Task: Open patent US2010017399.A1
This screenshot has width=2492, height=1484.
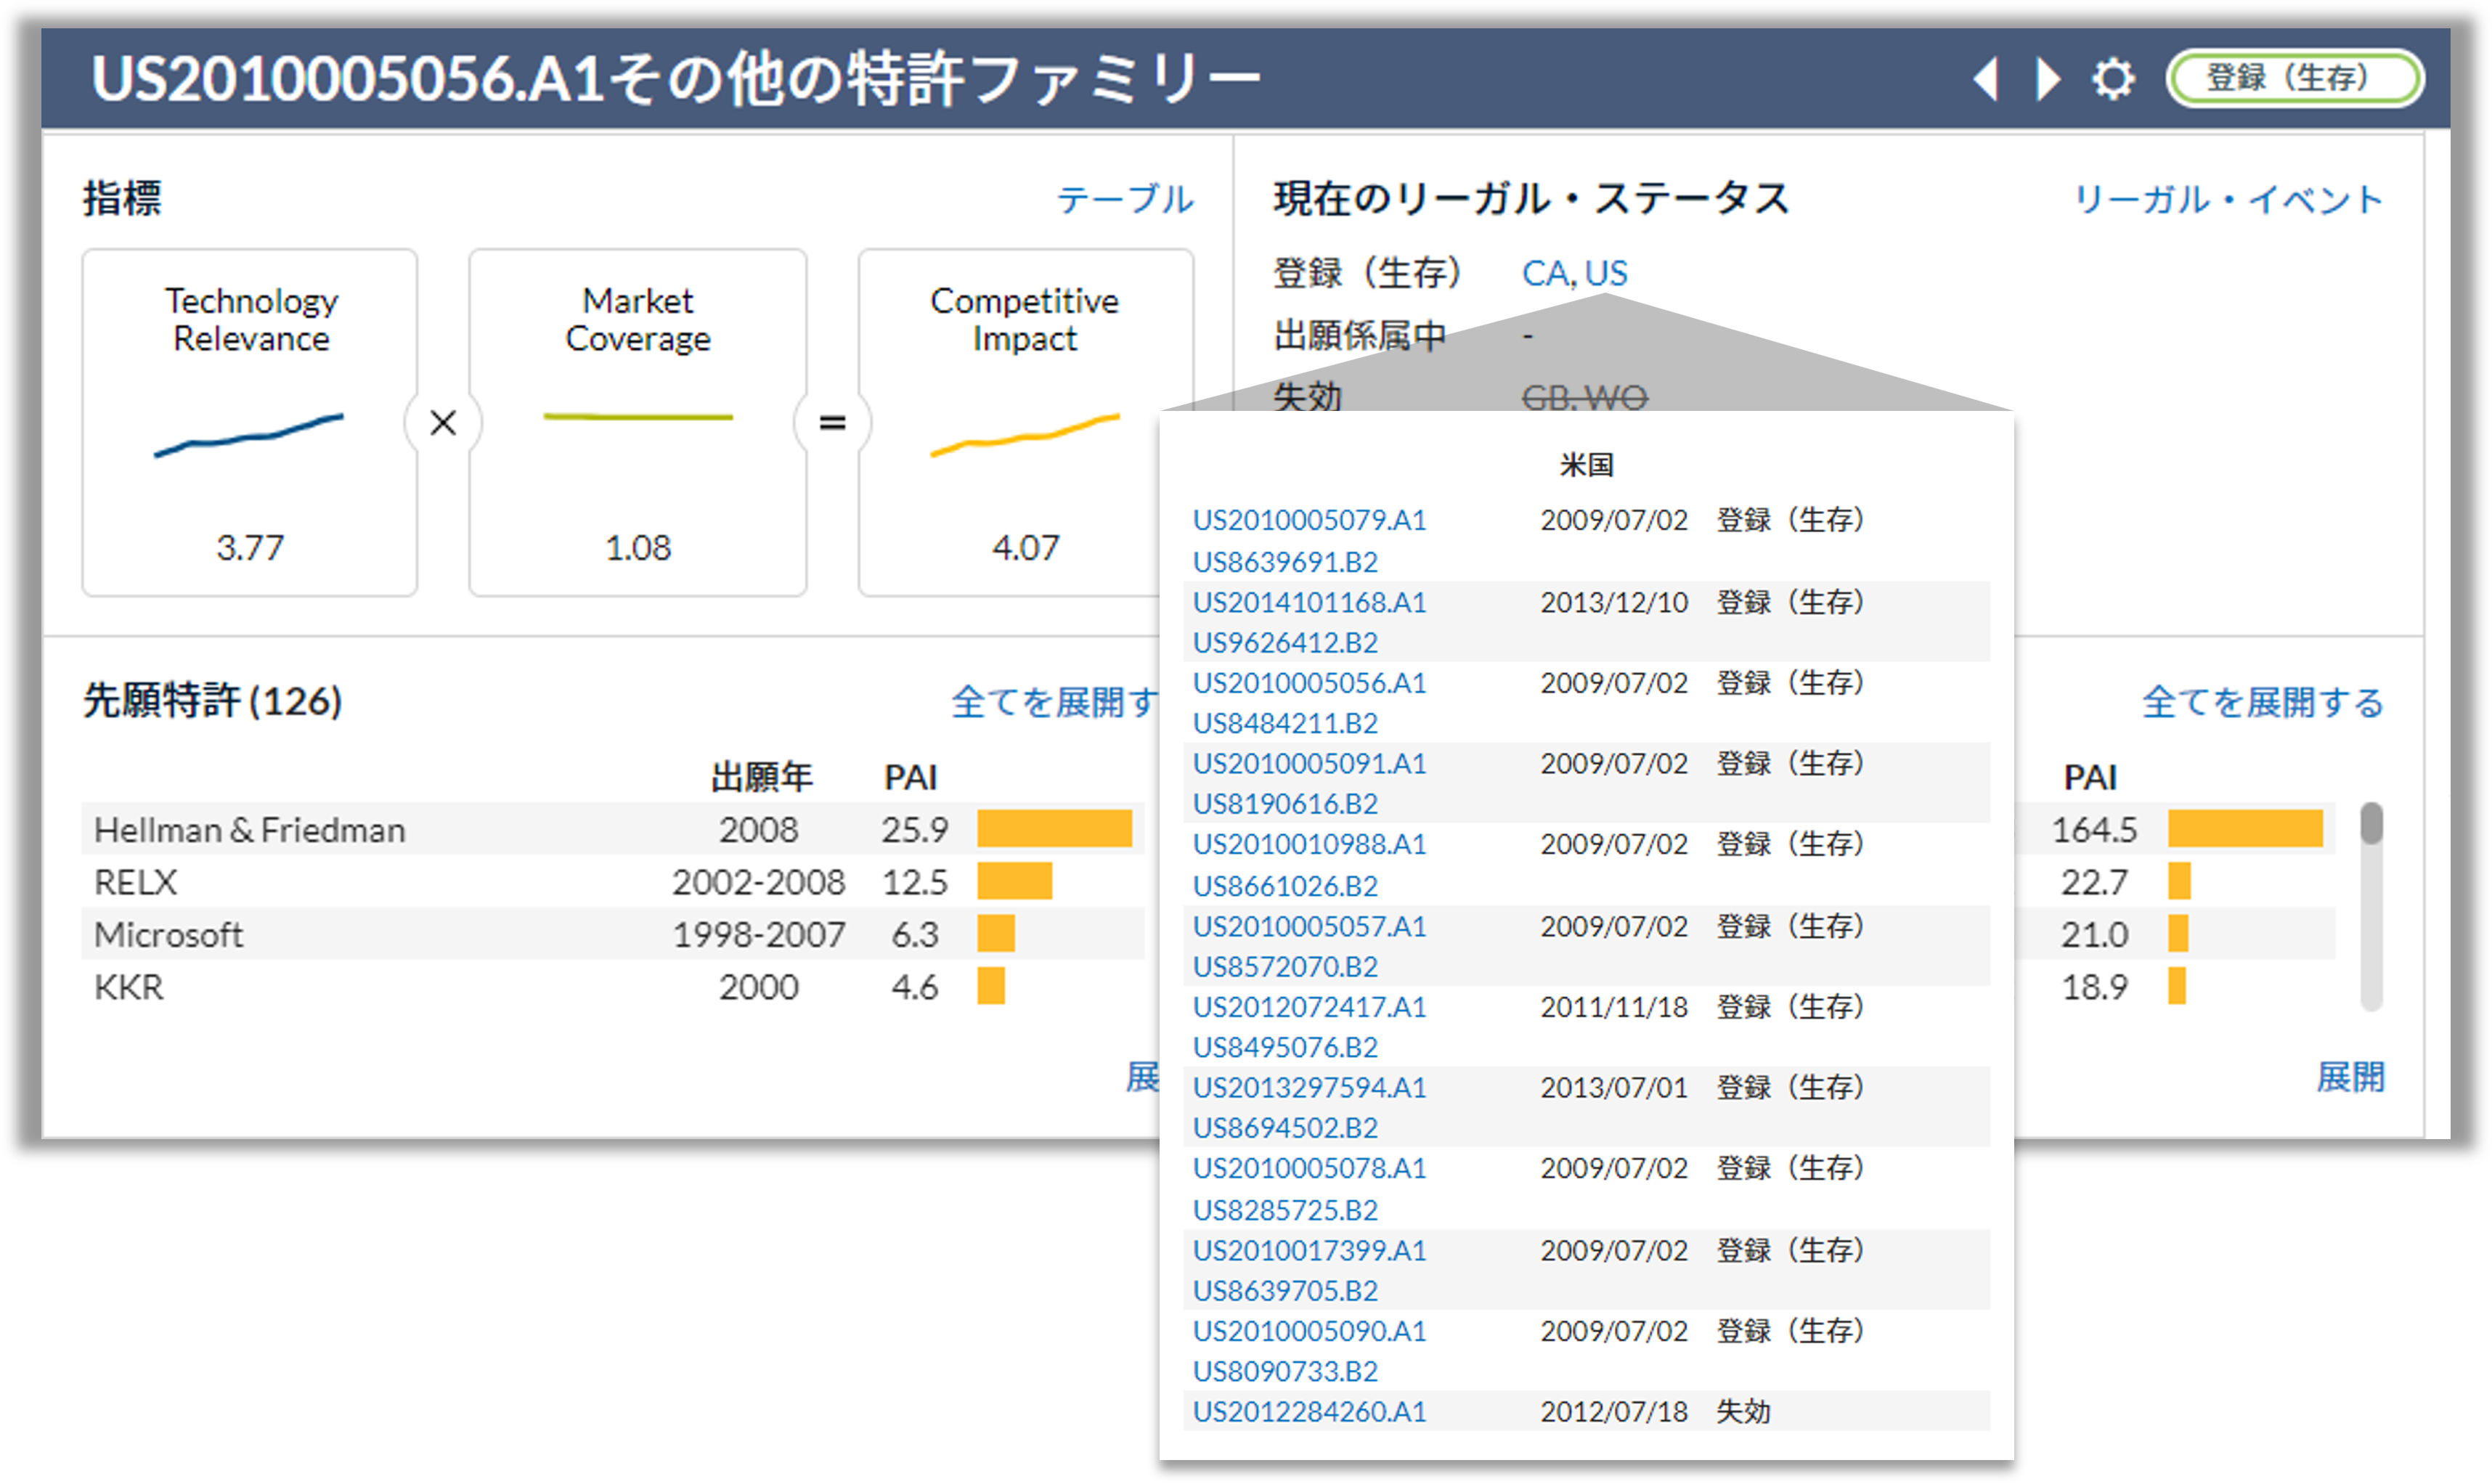Action: (x=1309, y=1250)
